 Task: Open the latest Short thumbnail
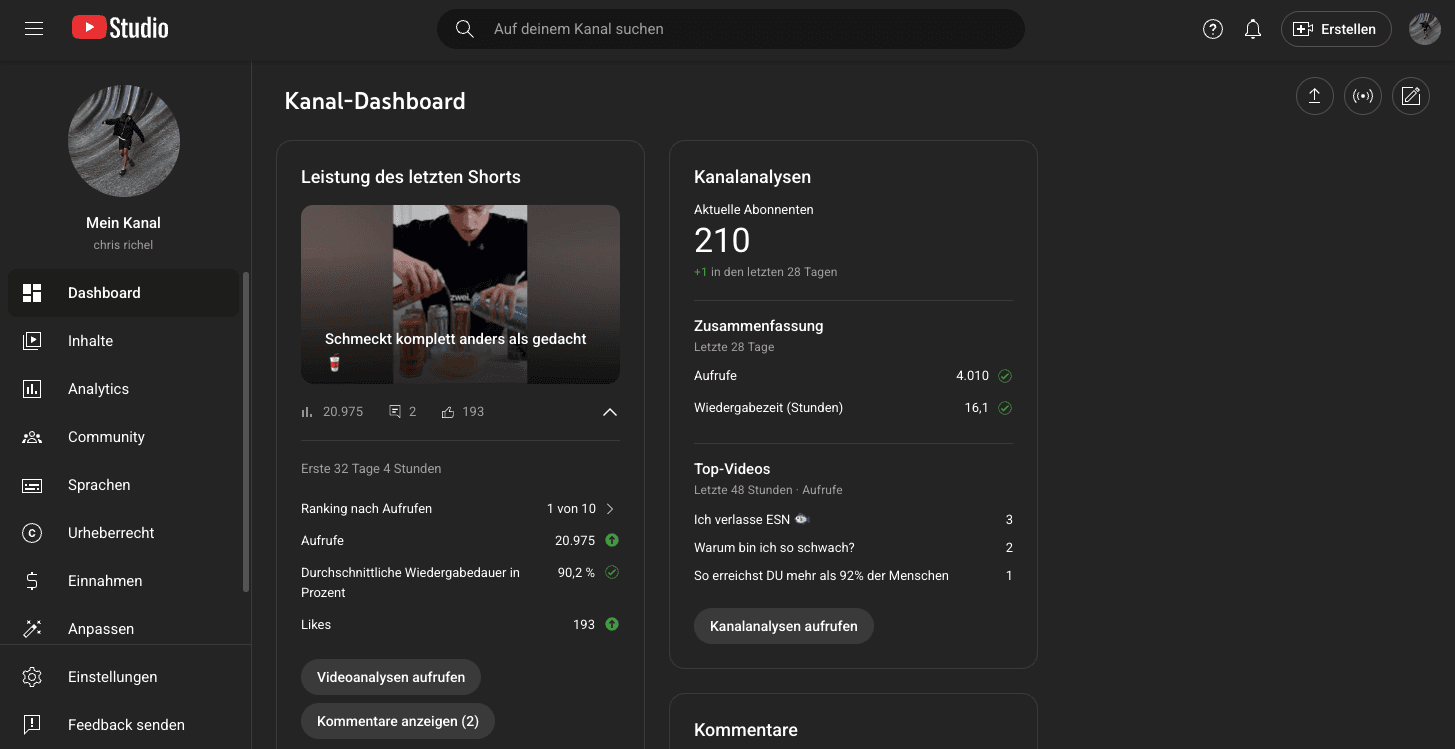(460, 294)
